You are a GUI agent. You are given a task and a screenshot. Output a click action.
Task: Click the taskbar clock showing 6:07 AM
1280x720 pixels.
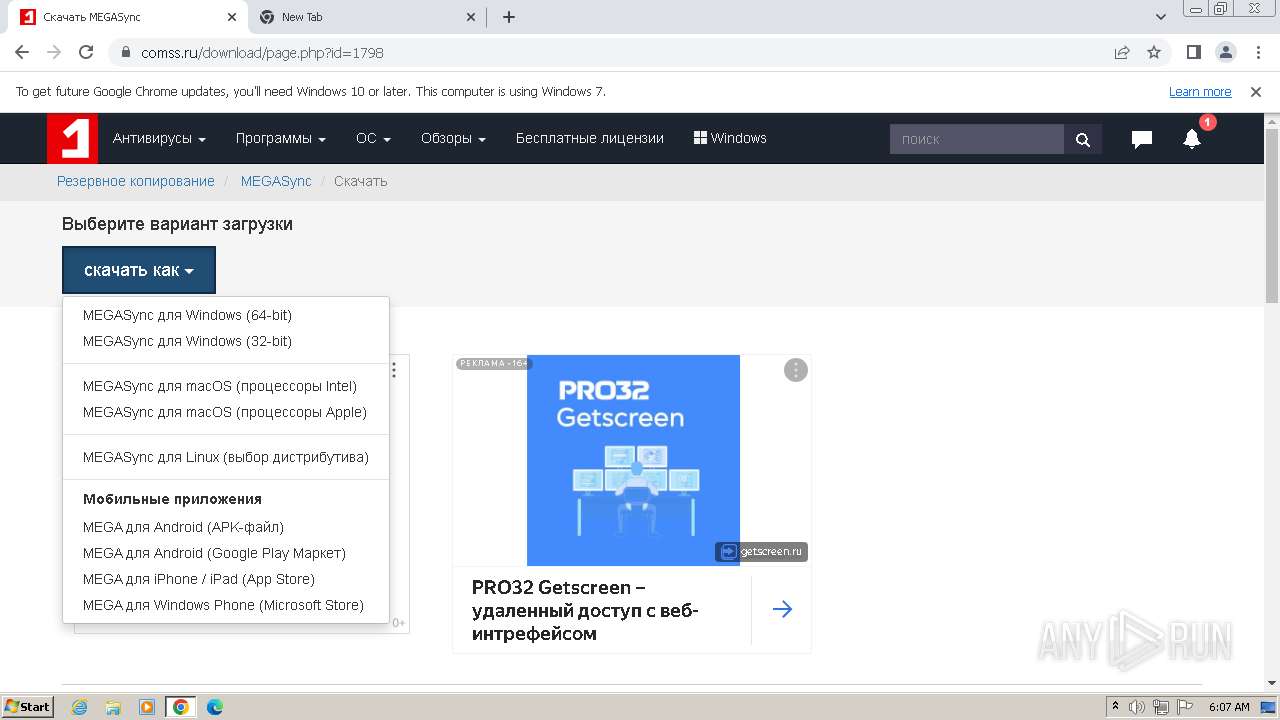pos(1229,707)
